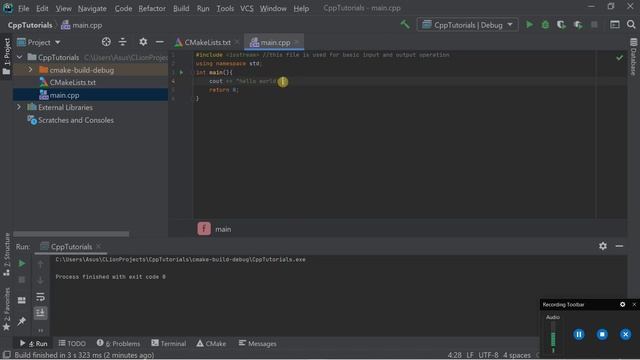This screenshot has width=640, height=360.
Task: Adjust the Audio level slider
Action: (x=553, y=337)
